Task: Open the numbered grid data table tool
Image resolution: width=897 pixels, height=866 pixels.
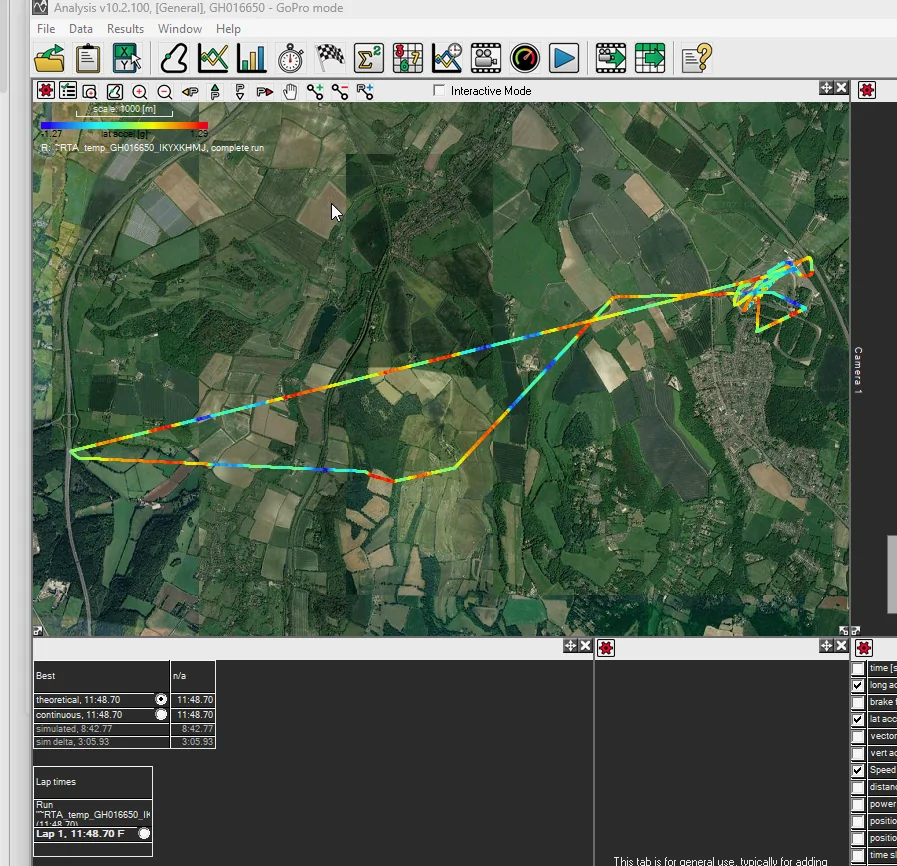Action: click(408, 58)
